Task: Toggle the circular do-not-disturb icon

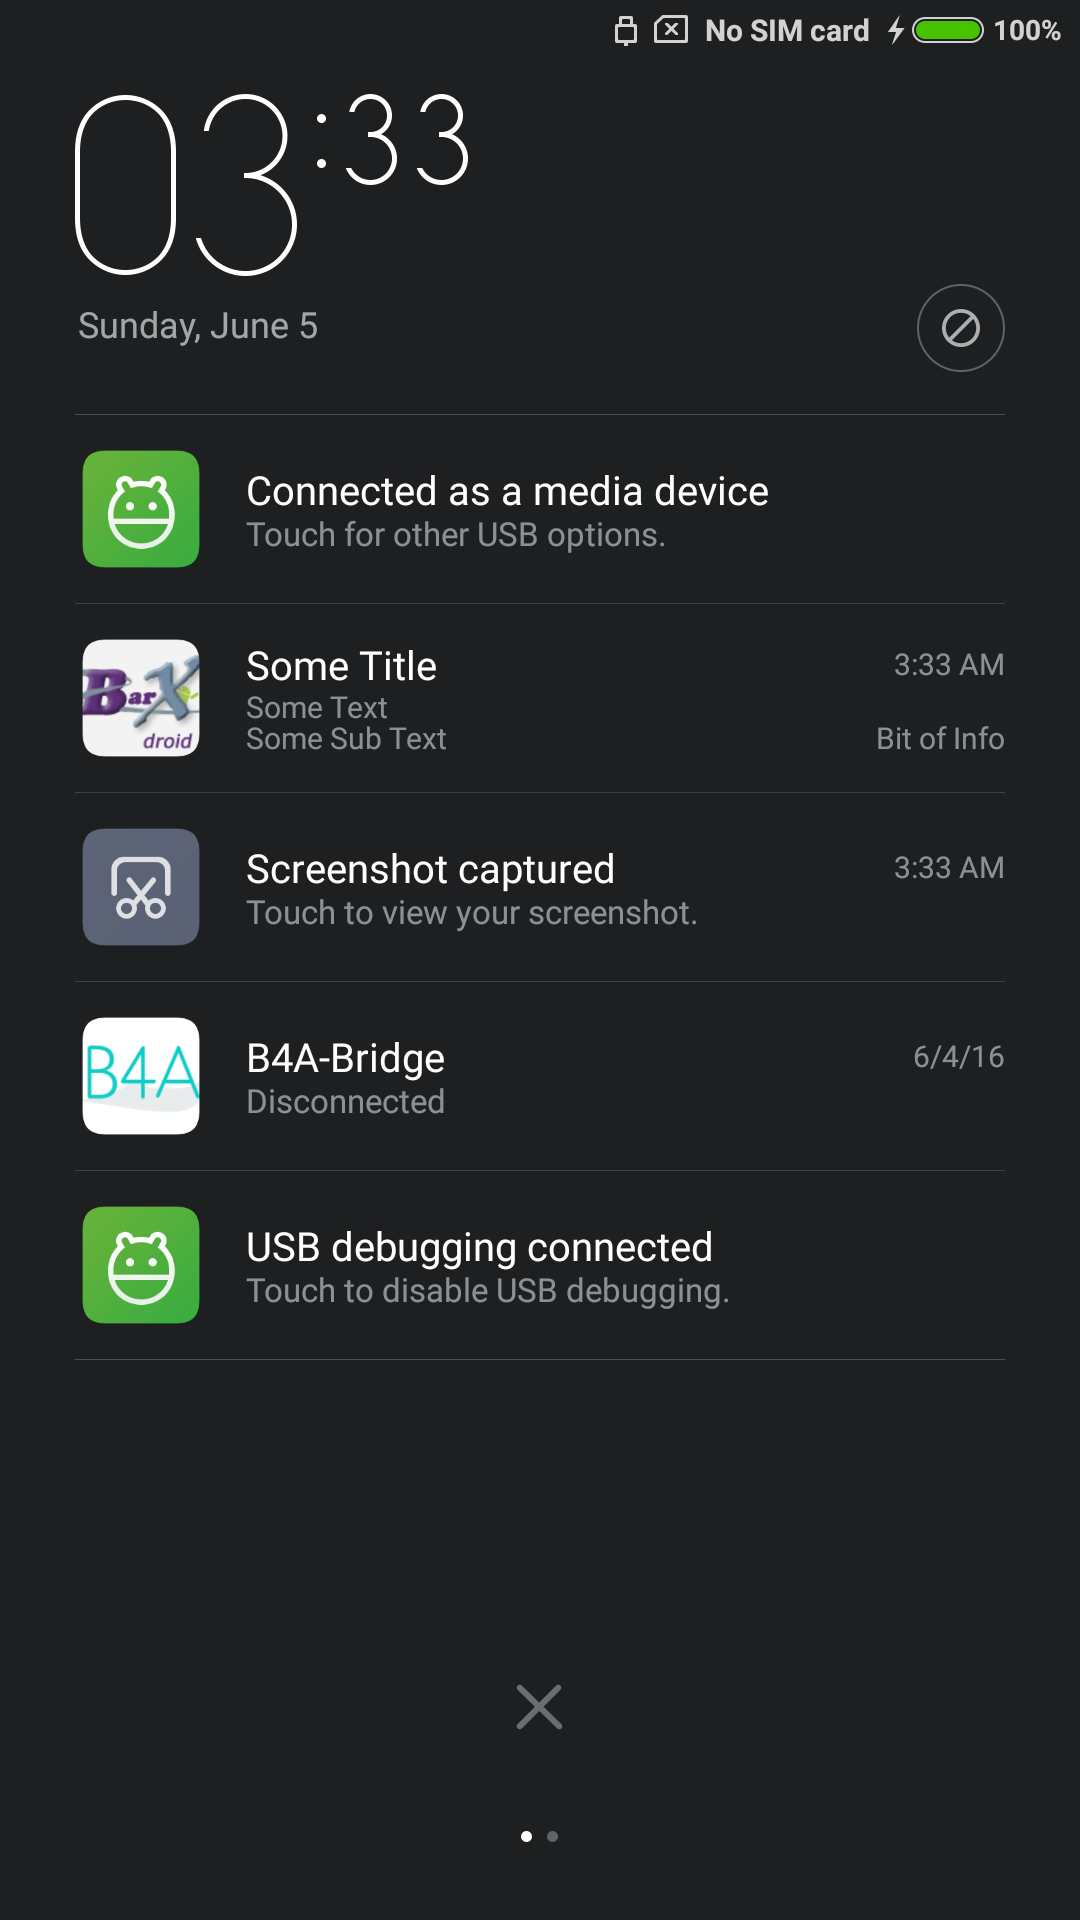Action: (x=960, y=328)
